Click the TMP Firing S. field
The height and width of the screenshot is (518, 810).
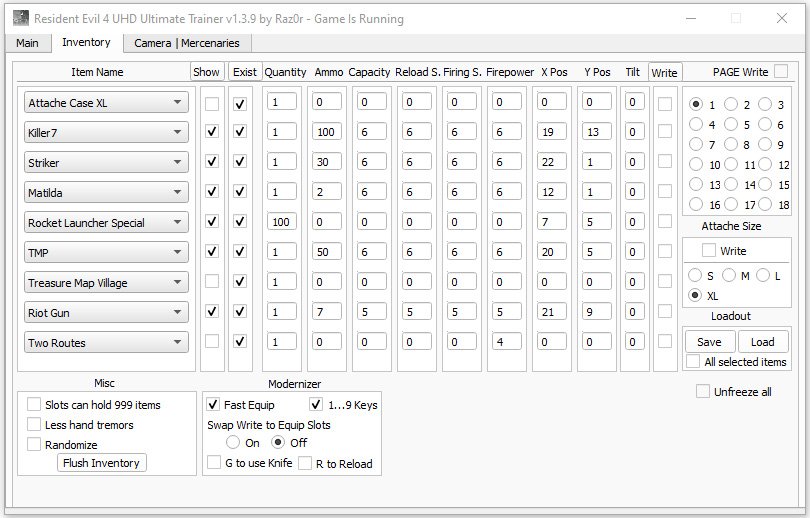[x=461, y=252]
